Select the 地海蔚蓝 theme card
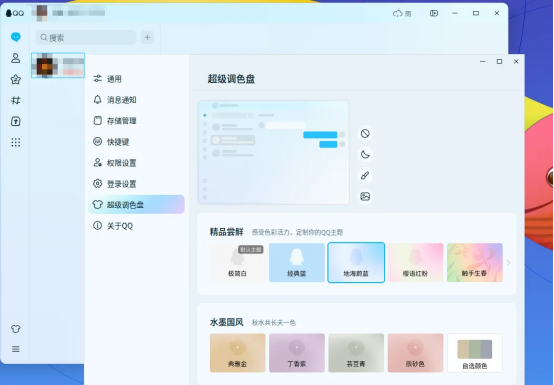 pyautogui.click(x=356, y=262)
